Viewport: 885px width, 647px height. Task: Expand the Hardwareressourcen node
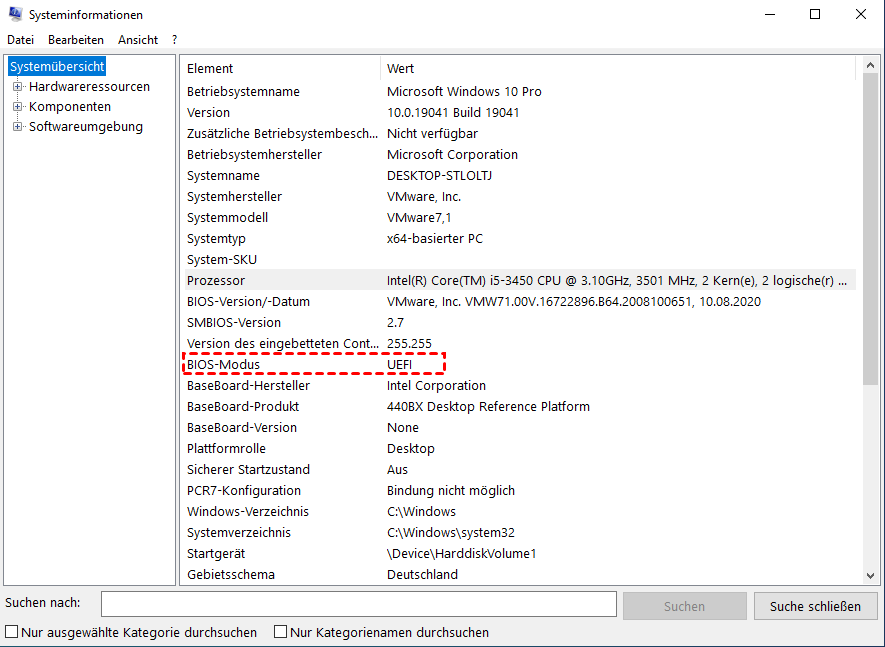[17, 87]
